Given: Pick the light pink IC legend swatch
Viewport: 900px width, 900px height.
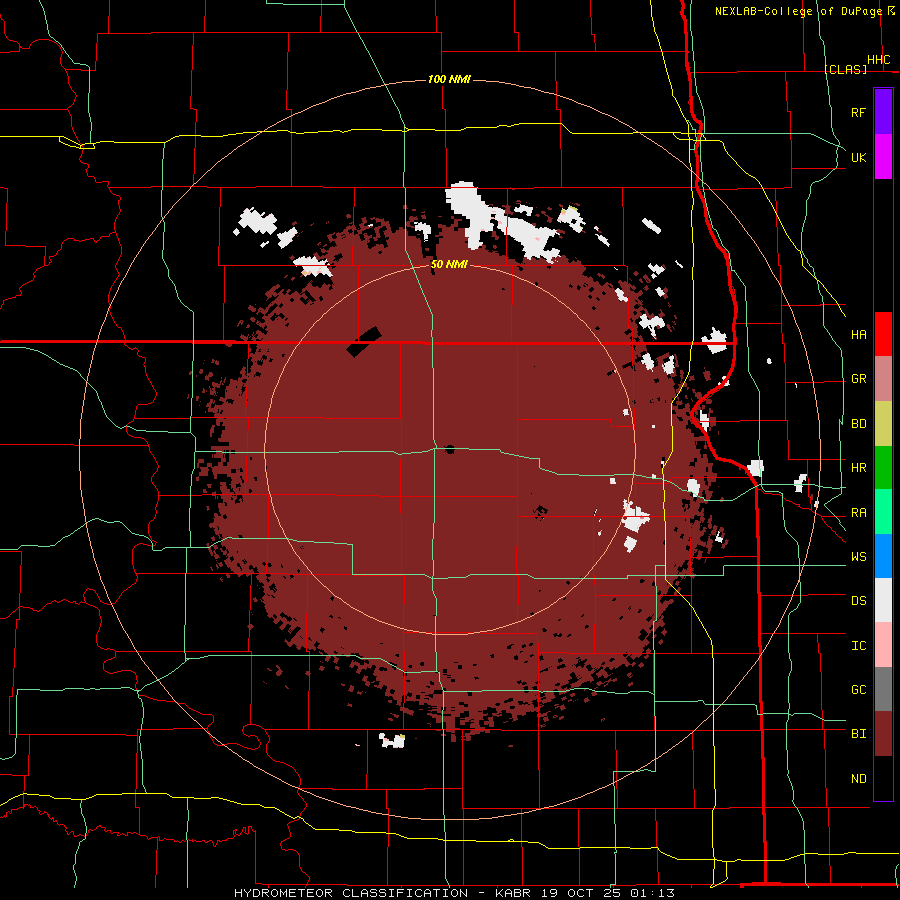Looking at the screenshot, I should tap(883, 645).
